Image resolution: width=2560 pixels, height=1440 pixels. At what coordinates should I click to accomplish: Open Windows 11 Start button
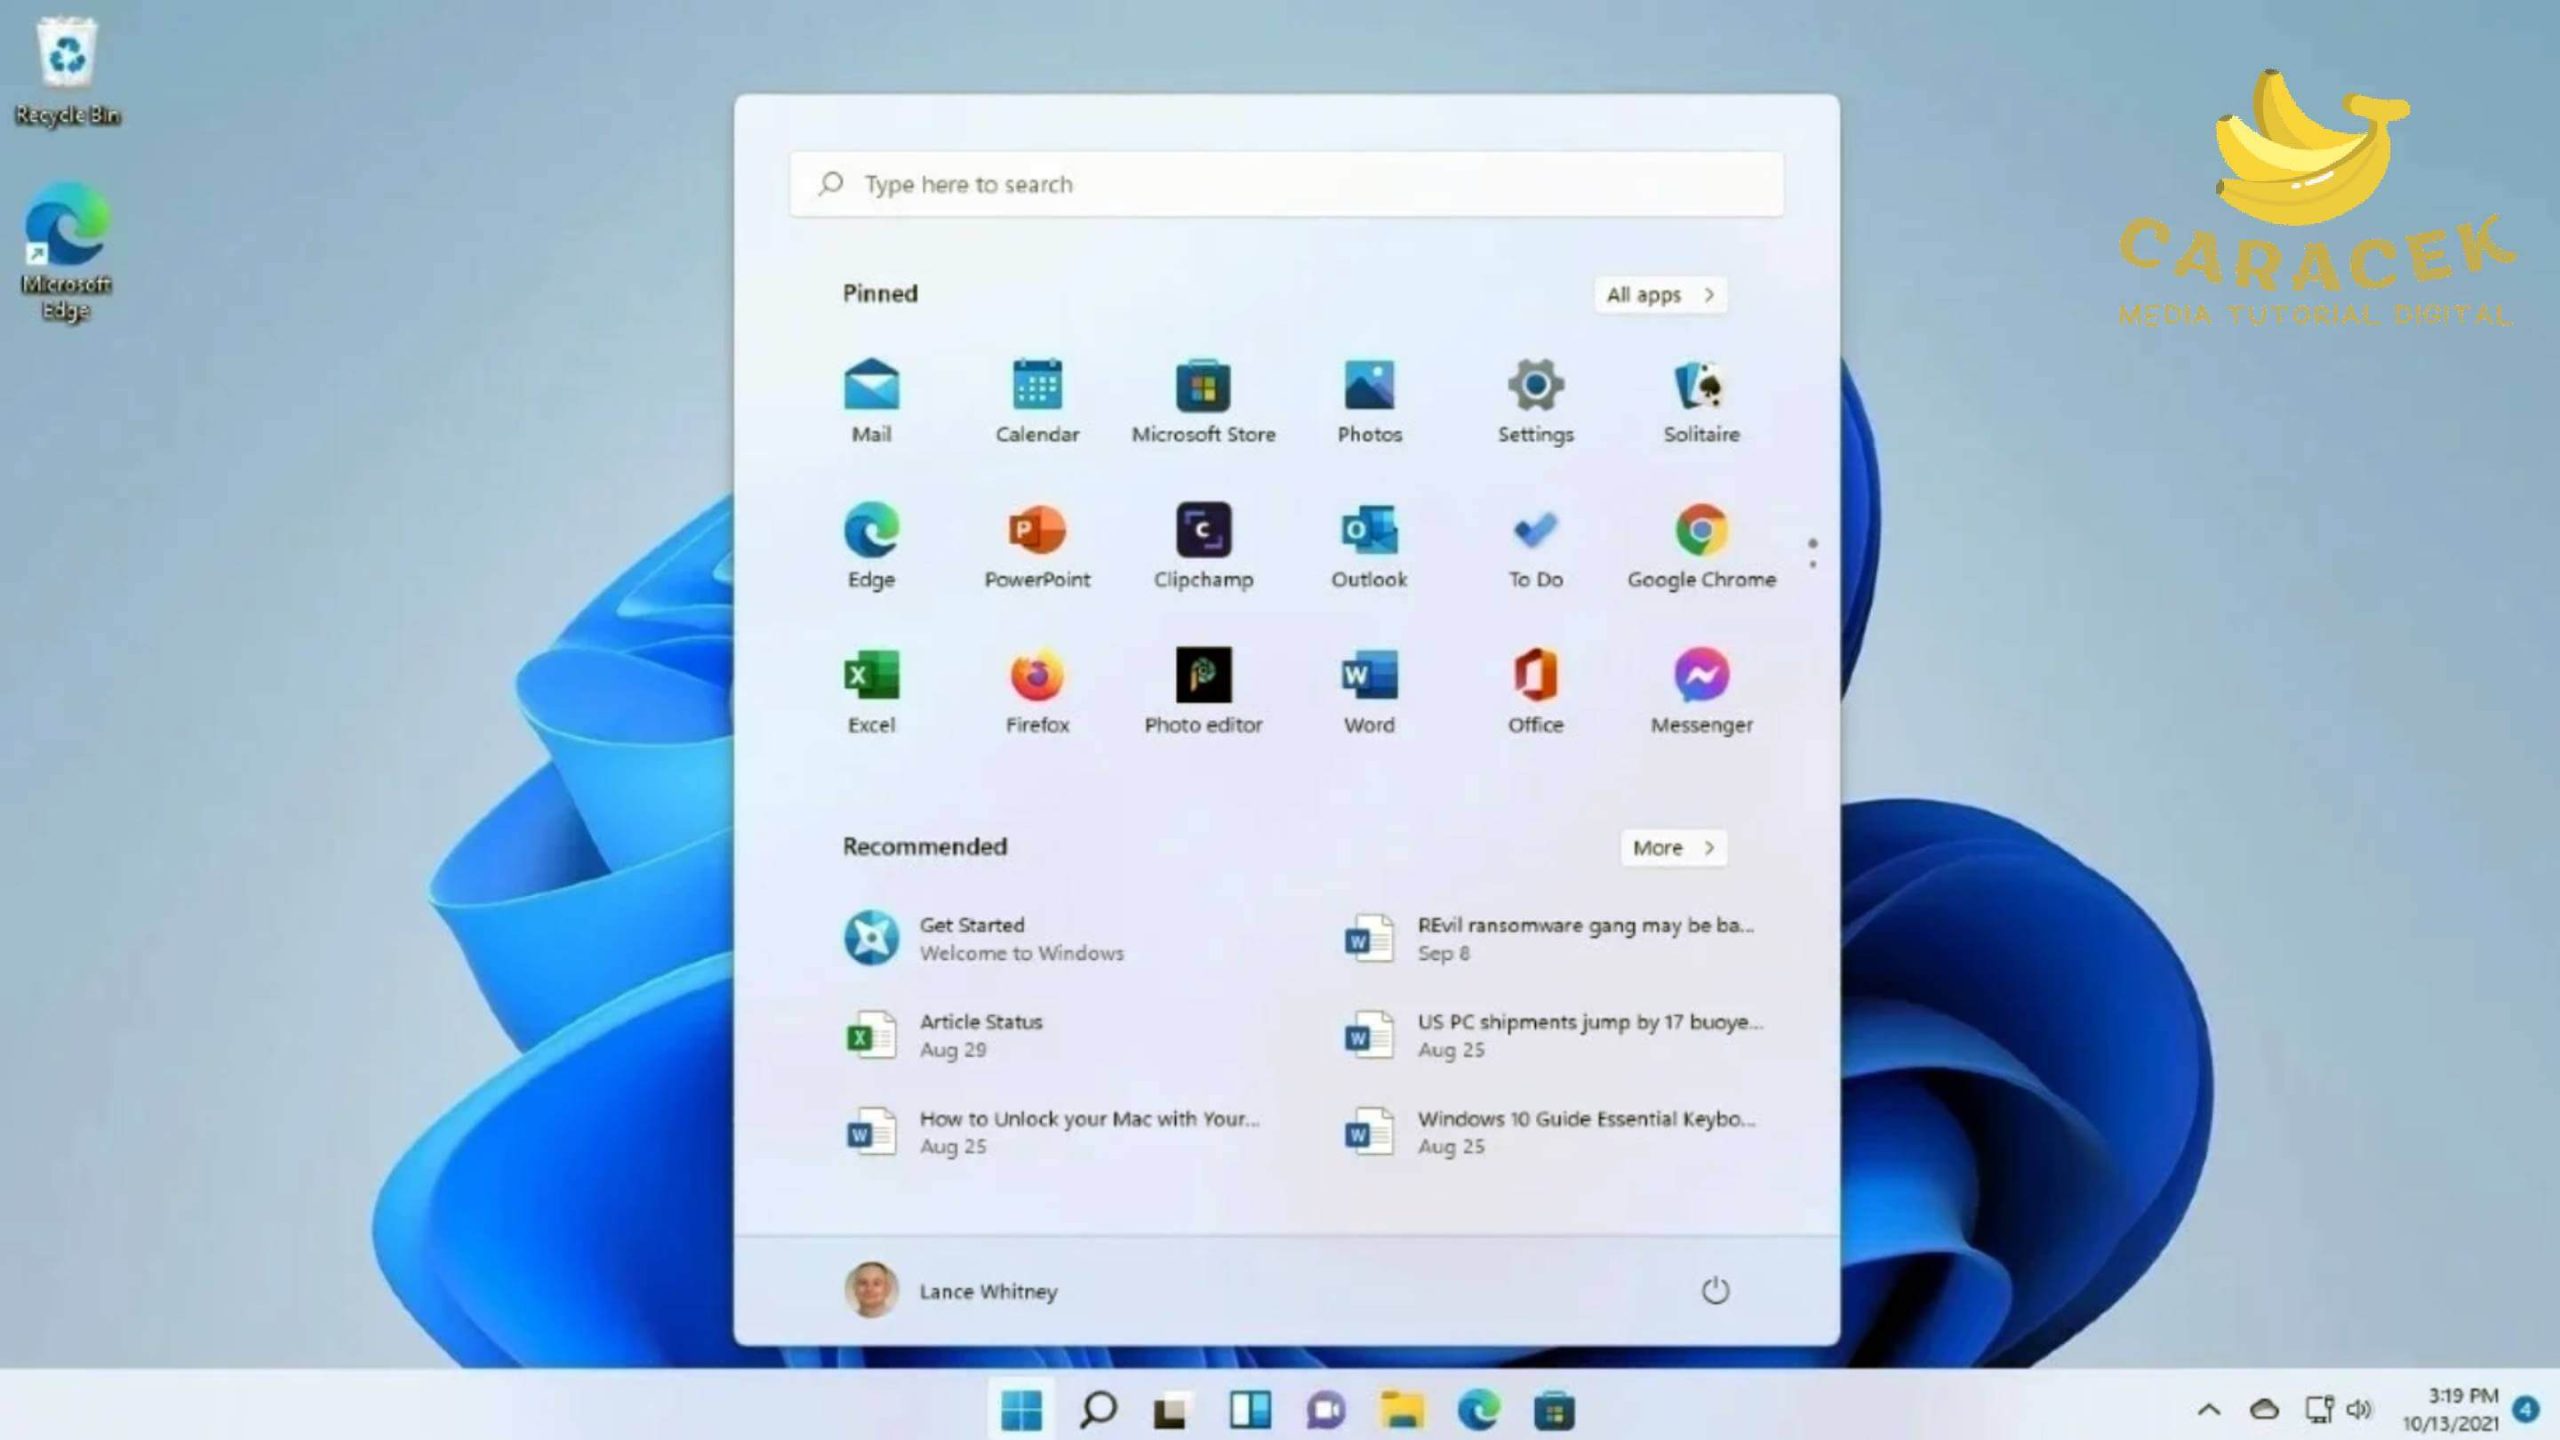click(x=1020, y=1408)
